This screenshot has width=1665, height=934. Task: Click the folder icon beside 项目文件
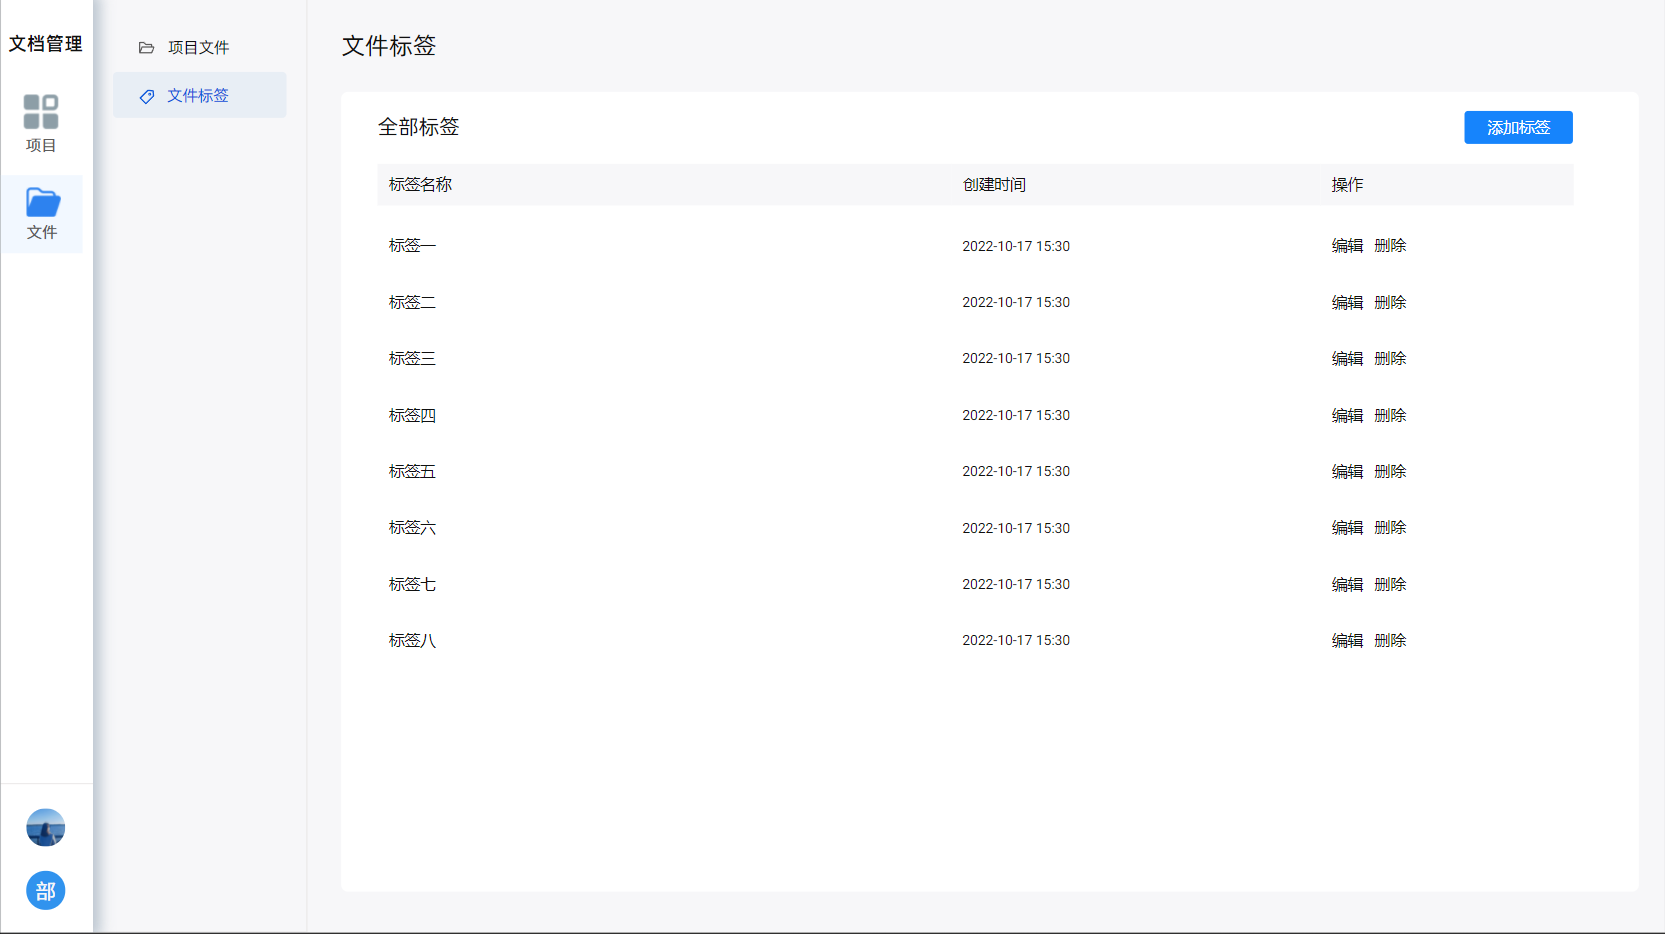coord(146,48)
